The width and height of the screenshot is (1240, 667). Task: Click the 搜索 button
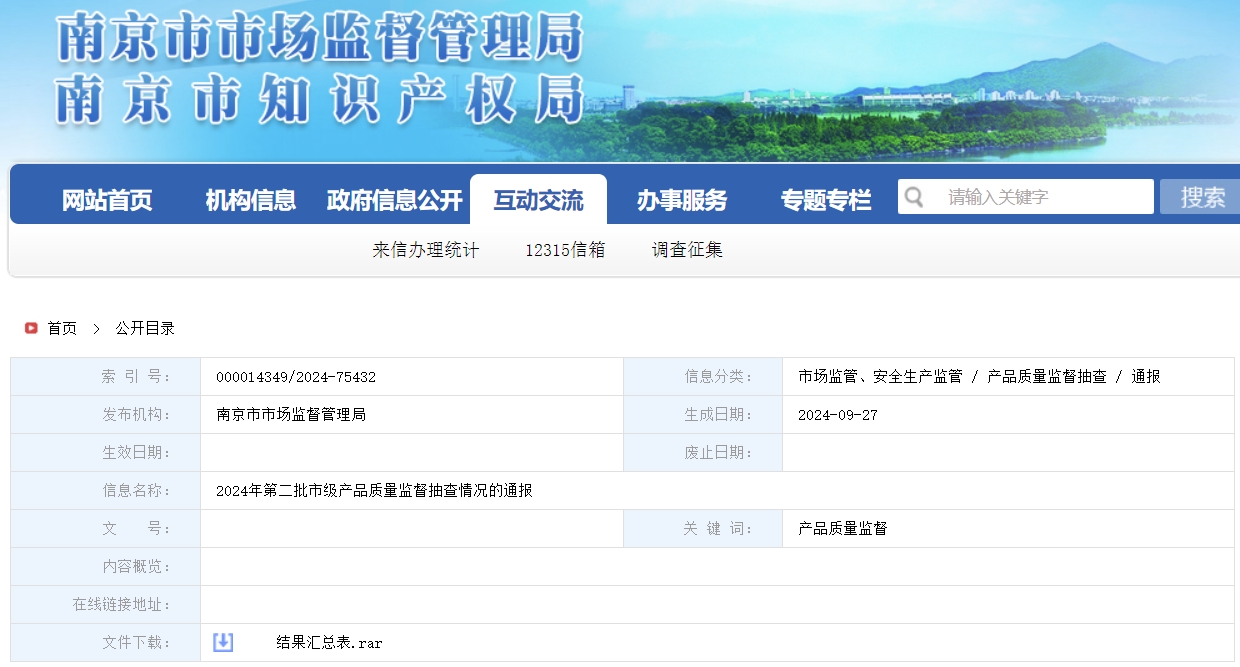pos(1200,197)
